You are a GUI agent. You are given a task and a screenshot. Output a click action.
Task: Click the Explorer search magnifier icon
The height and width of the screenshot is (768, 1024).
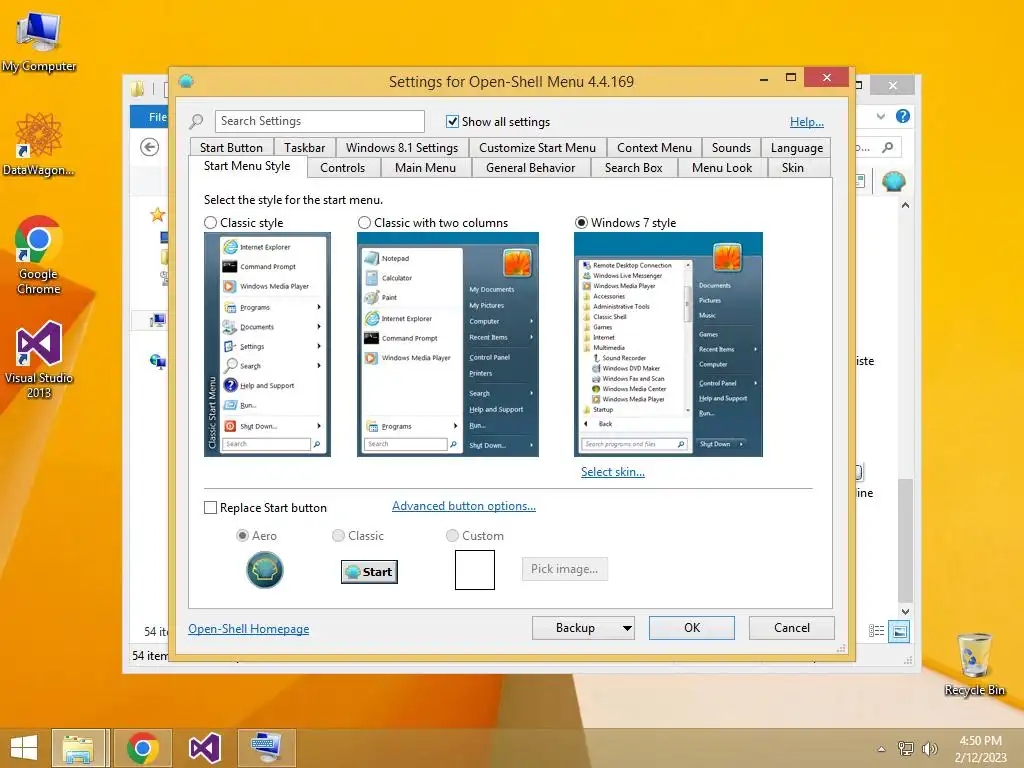[888, 148]
